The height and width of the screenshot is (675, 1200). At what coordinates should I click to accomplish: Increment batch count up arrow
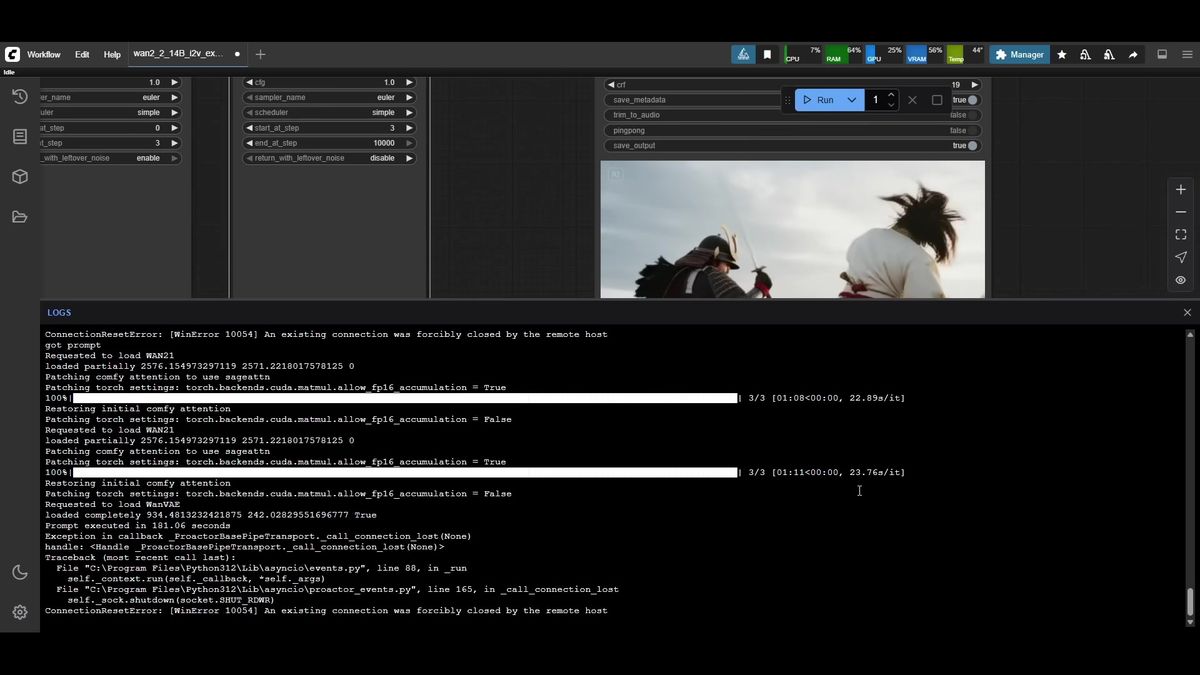pyautogui.click(x=891, y=95)
